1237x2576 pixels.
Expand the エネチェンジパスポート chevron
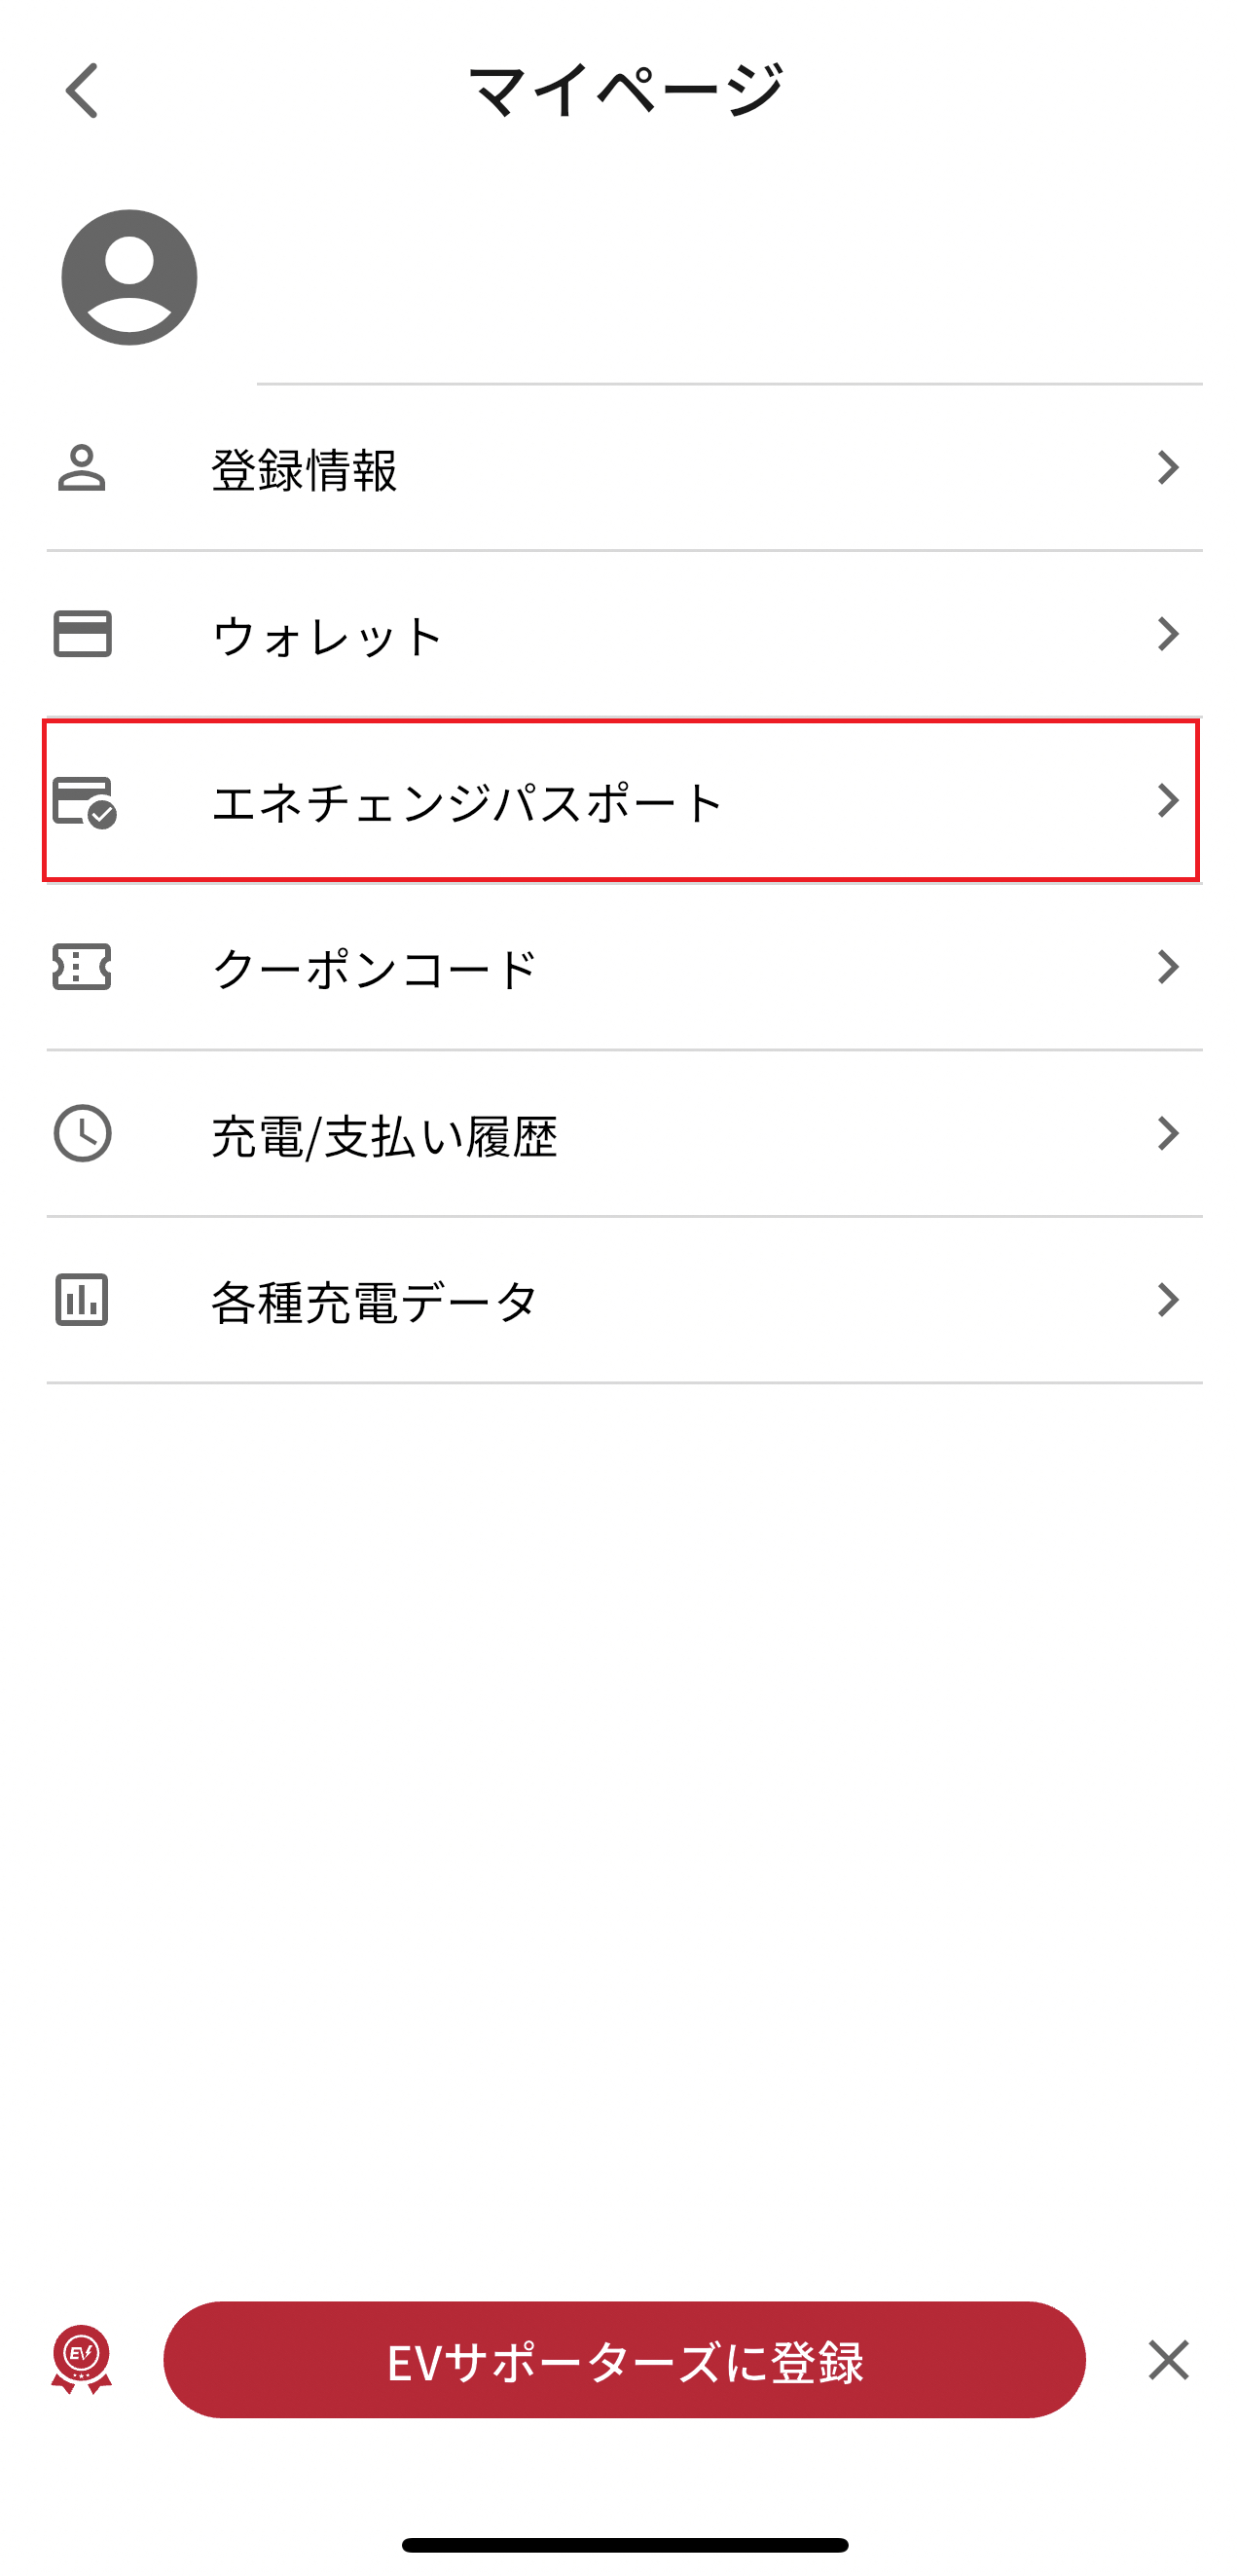[x=1166, y=801]
